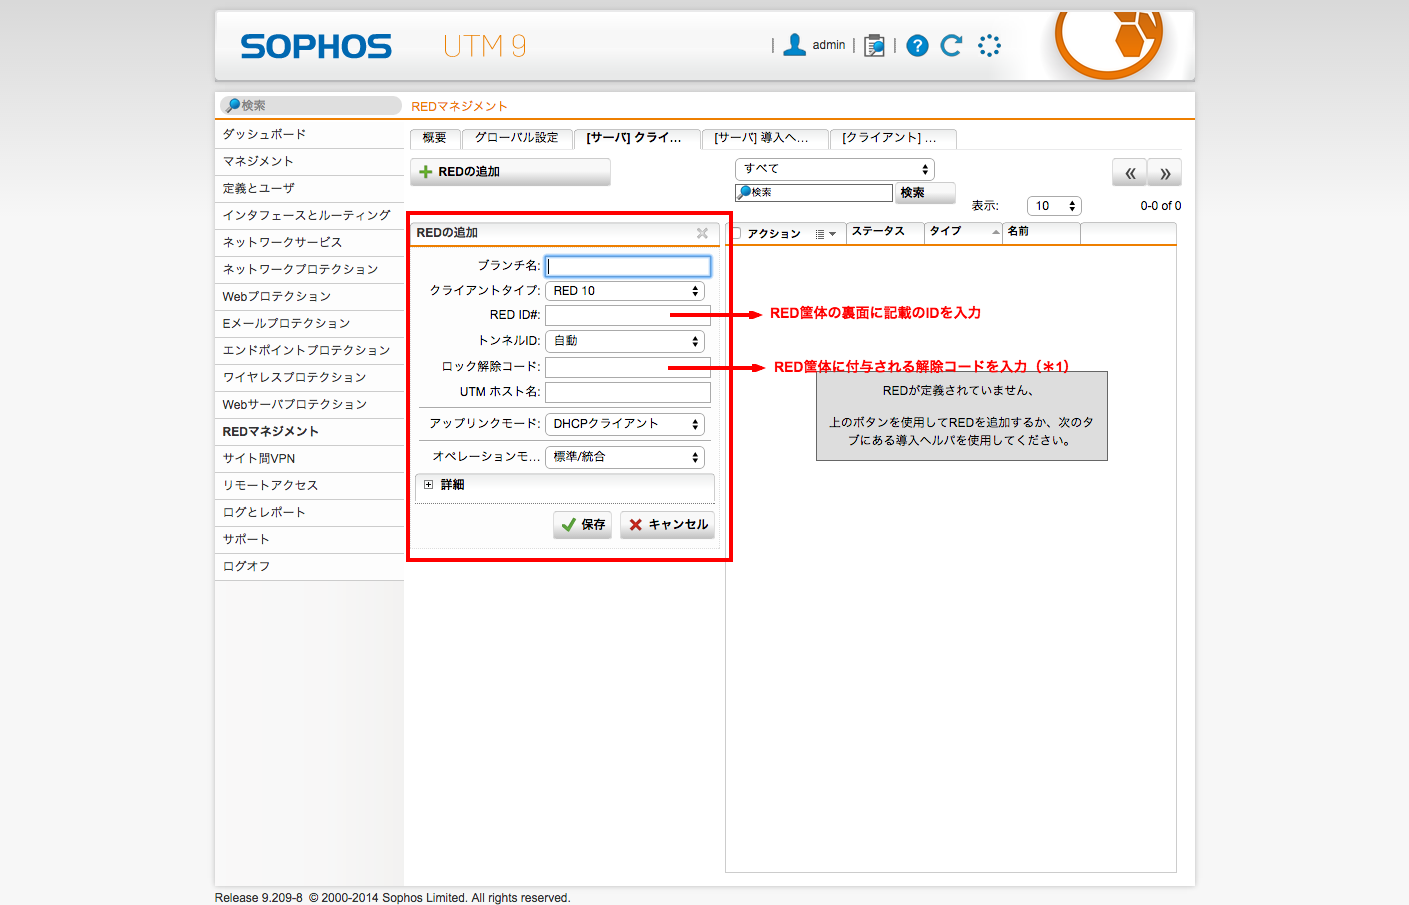1409x905 pixels.
Task: Open インタフェースとルーティング in sidebar
Action: pyautogui.click(x=309, y=216)
